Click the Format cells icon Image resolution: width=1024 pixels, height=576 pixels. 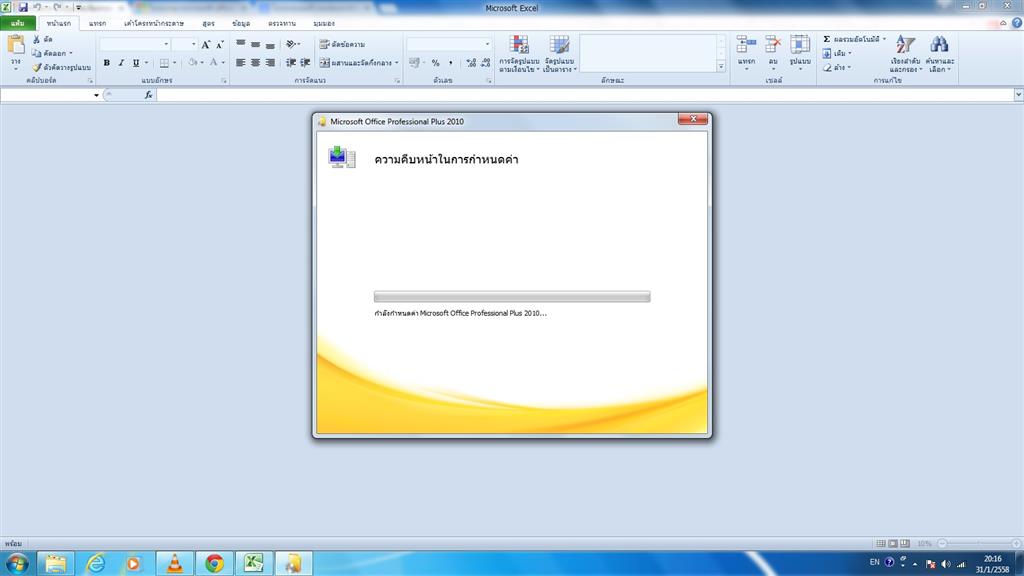[x=799, y=44]
